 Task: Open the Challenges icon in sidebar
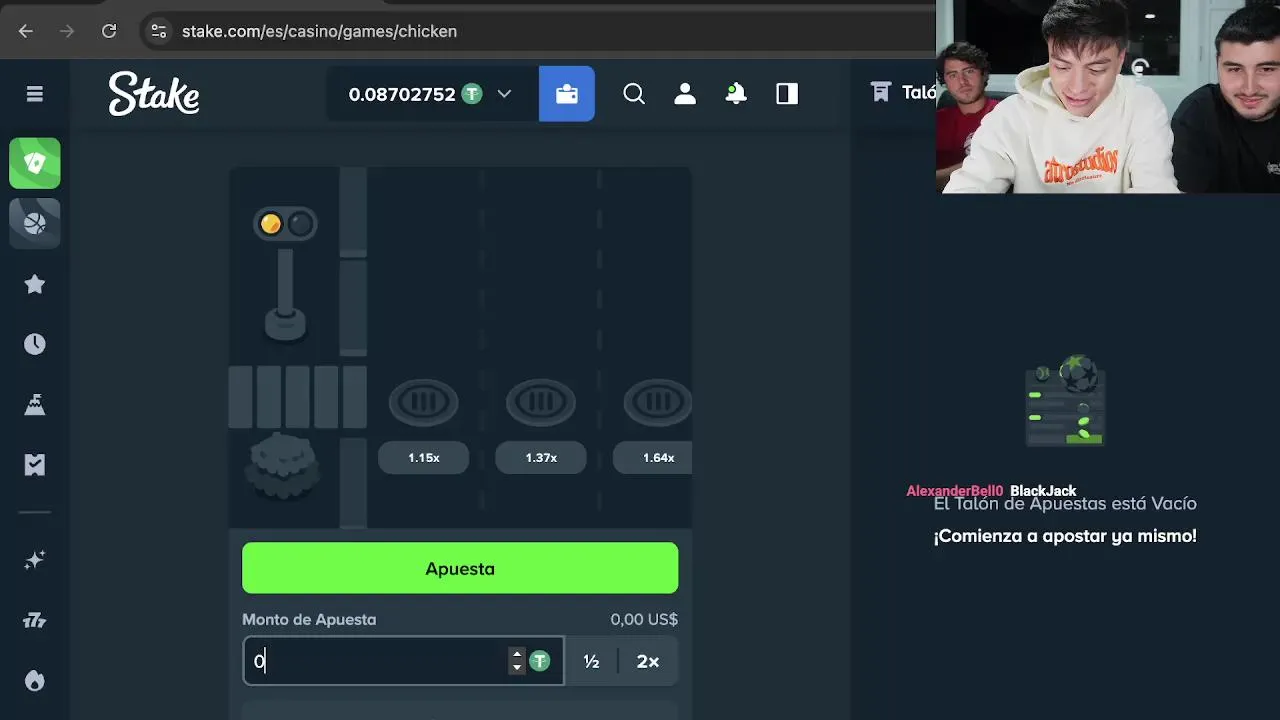pos(35,404)
